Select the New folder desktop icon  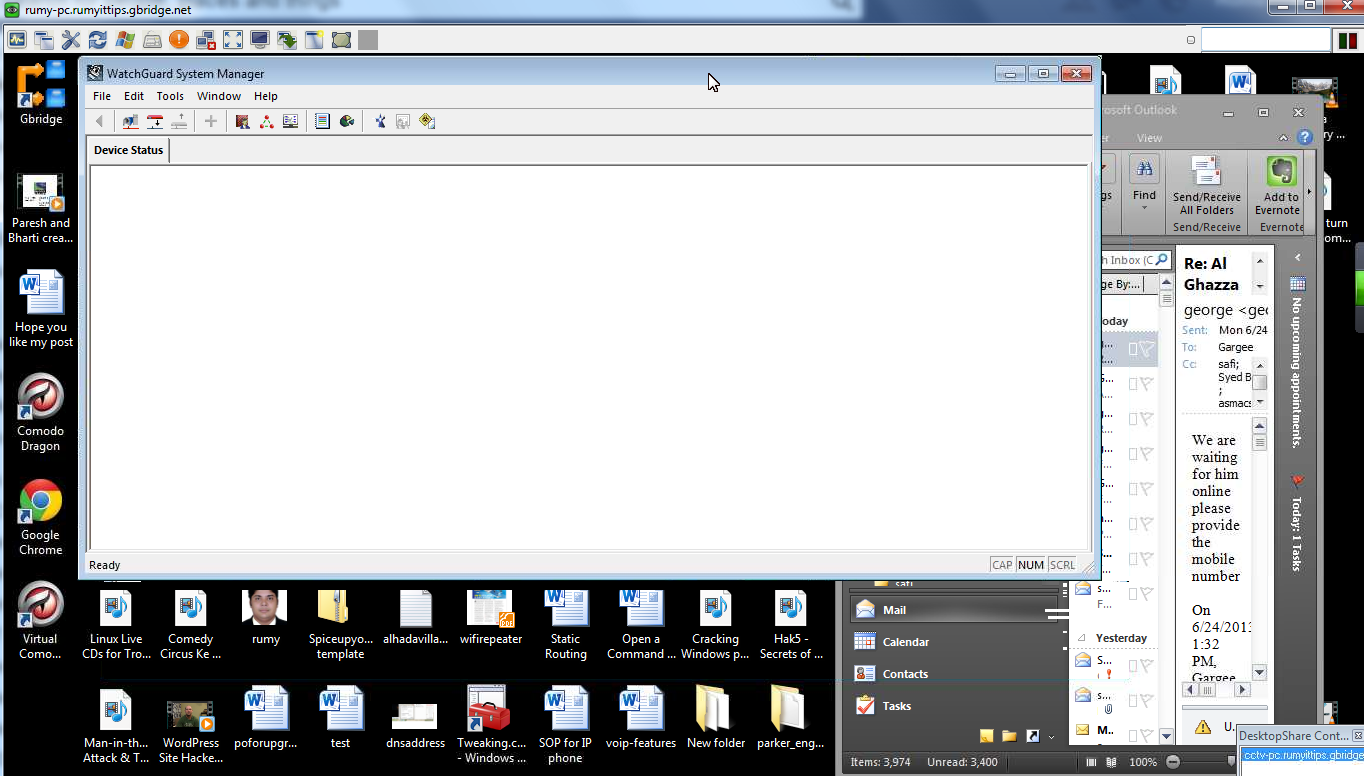716,717
